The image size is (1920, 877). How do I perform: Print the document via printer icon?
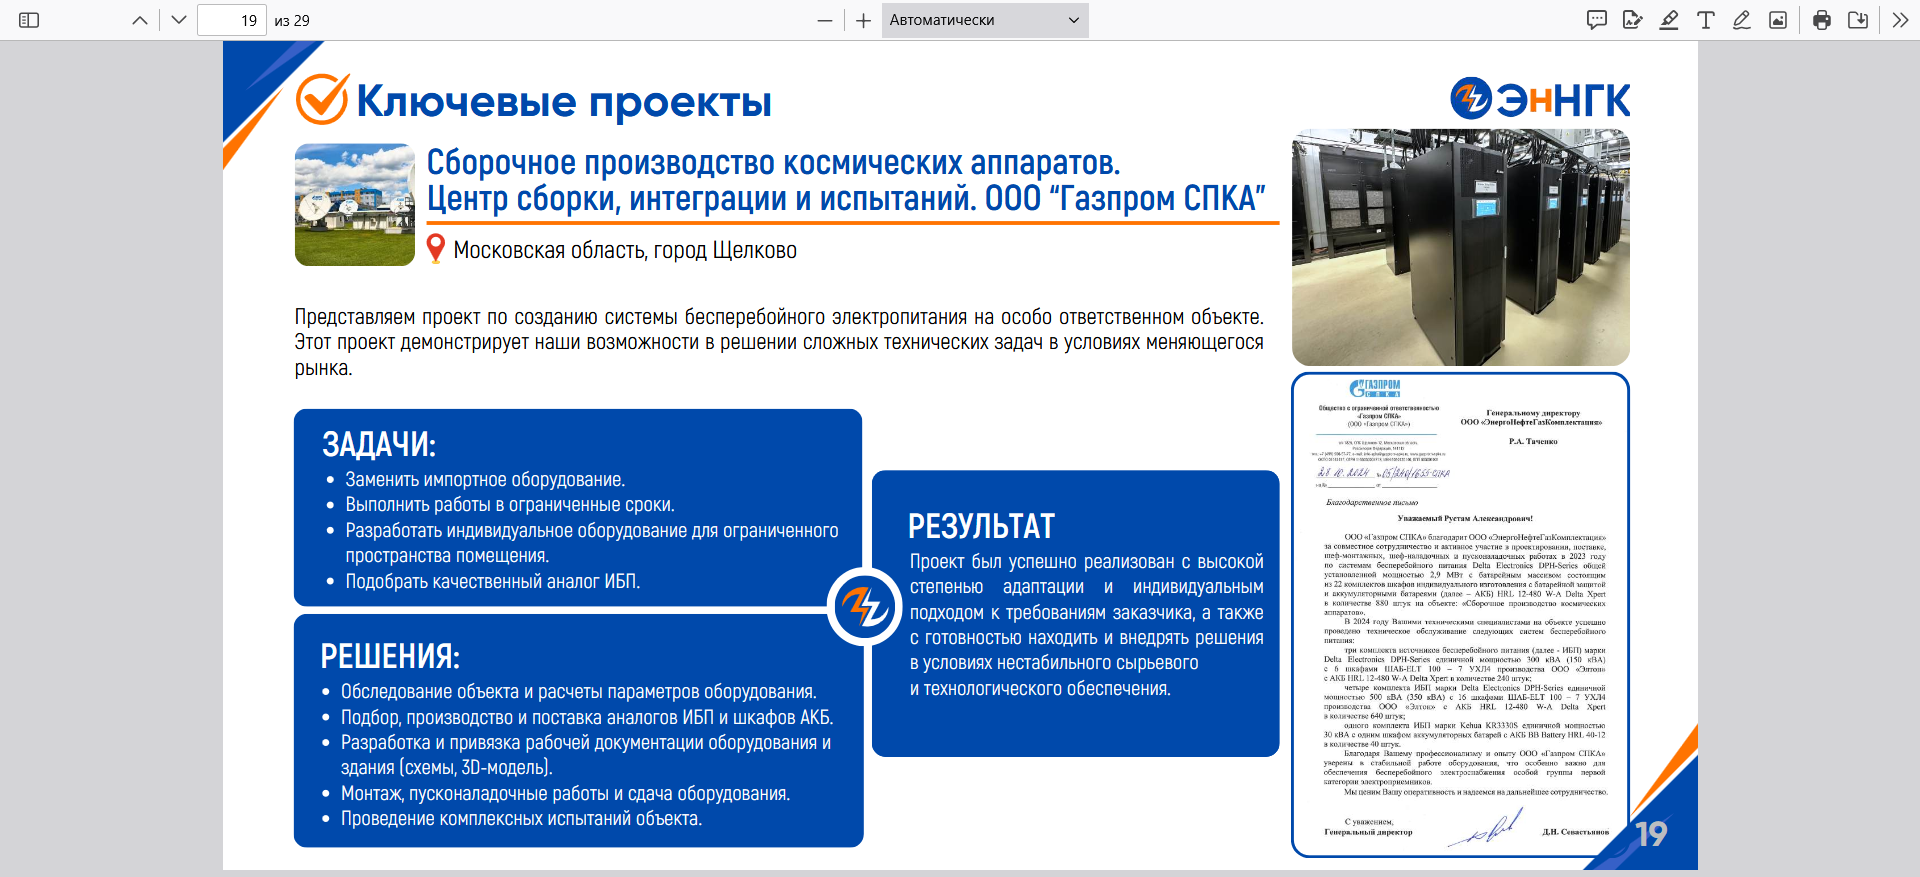coord(1822,20)
